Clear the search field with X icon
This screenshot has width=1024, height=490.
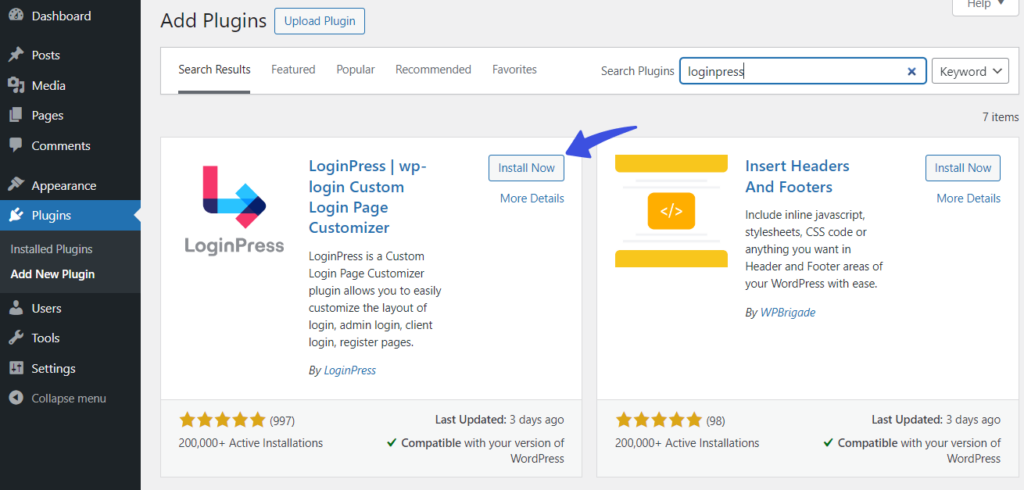tap(912, 71)
